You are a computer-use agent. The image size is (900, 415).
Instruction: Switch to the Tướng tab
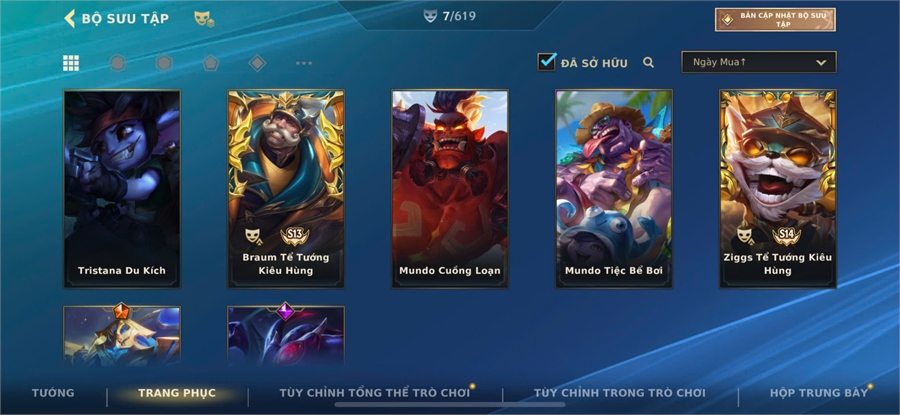pos(53,393)
